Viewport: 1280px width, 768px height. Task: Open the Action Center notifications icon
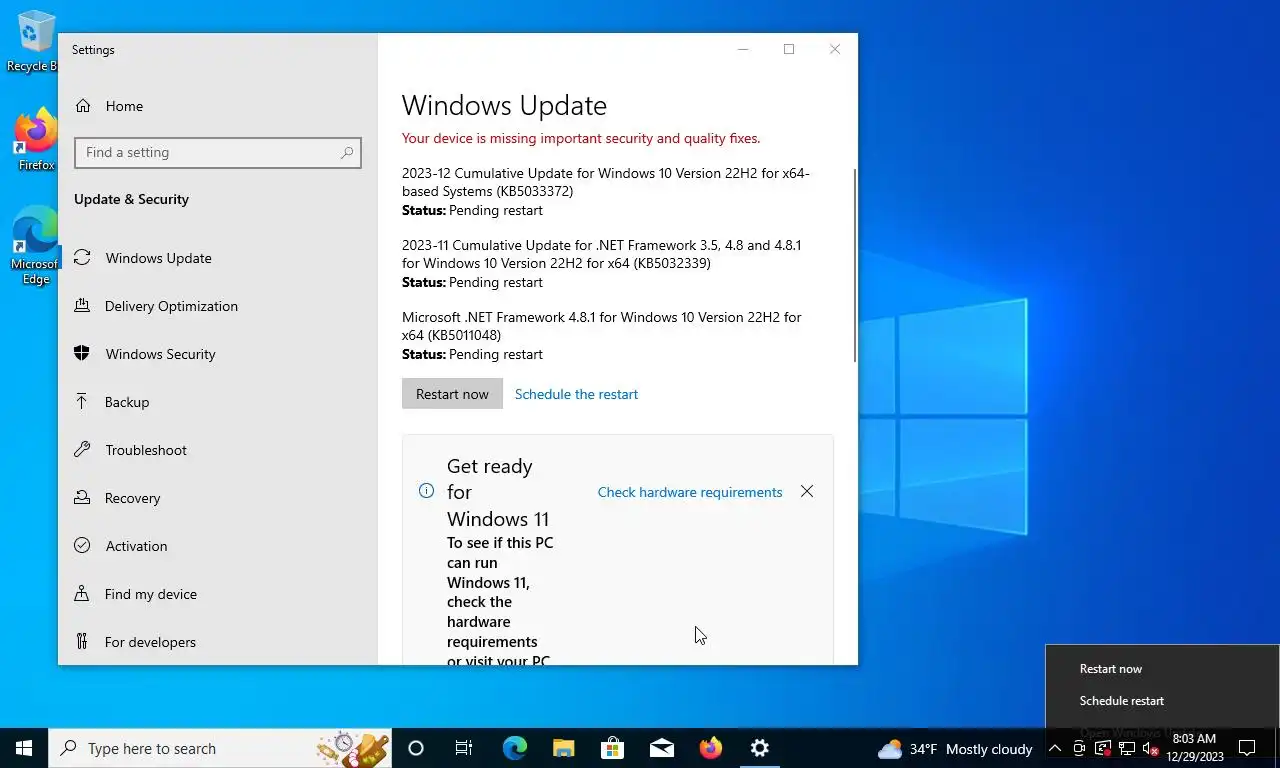click(1247, 748)
